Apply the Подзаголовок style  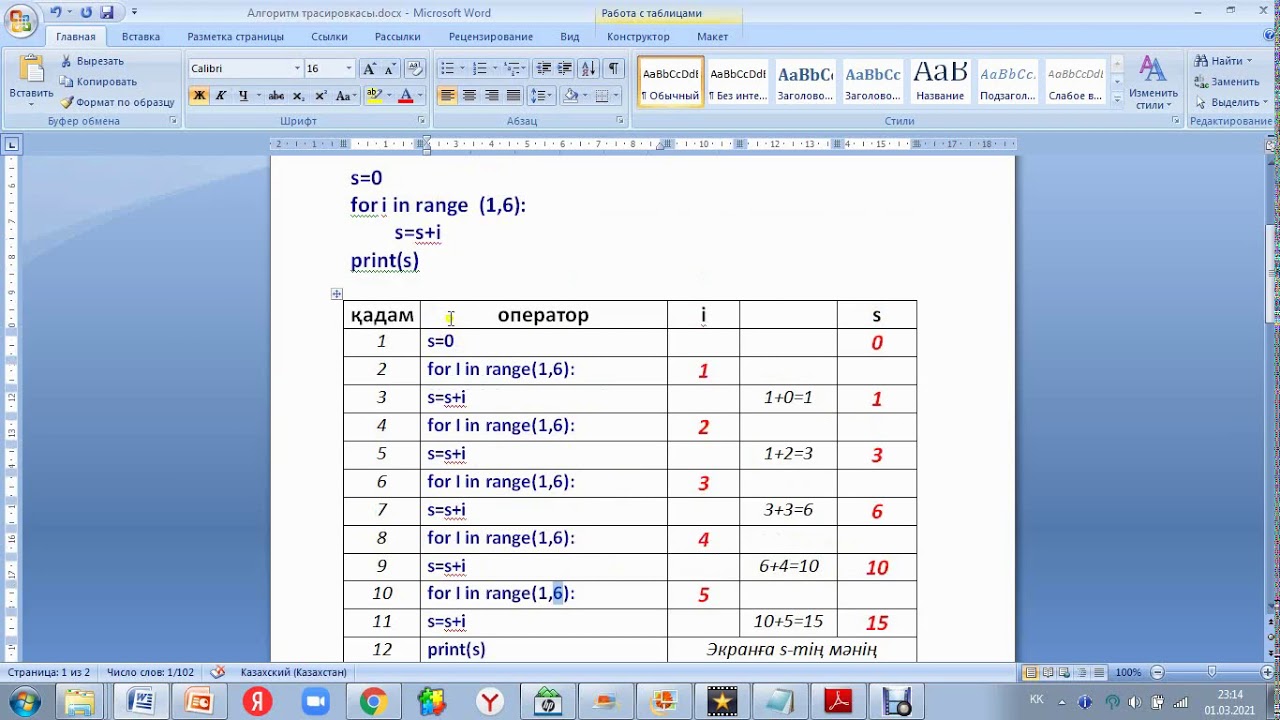pos(1007,82)
